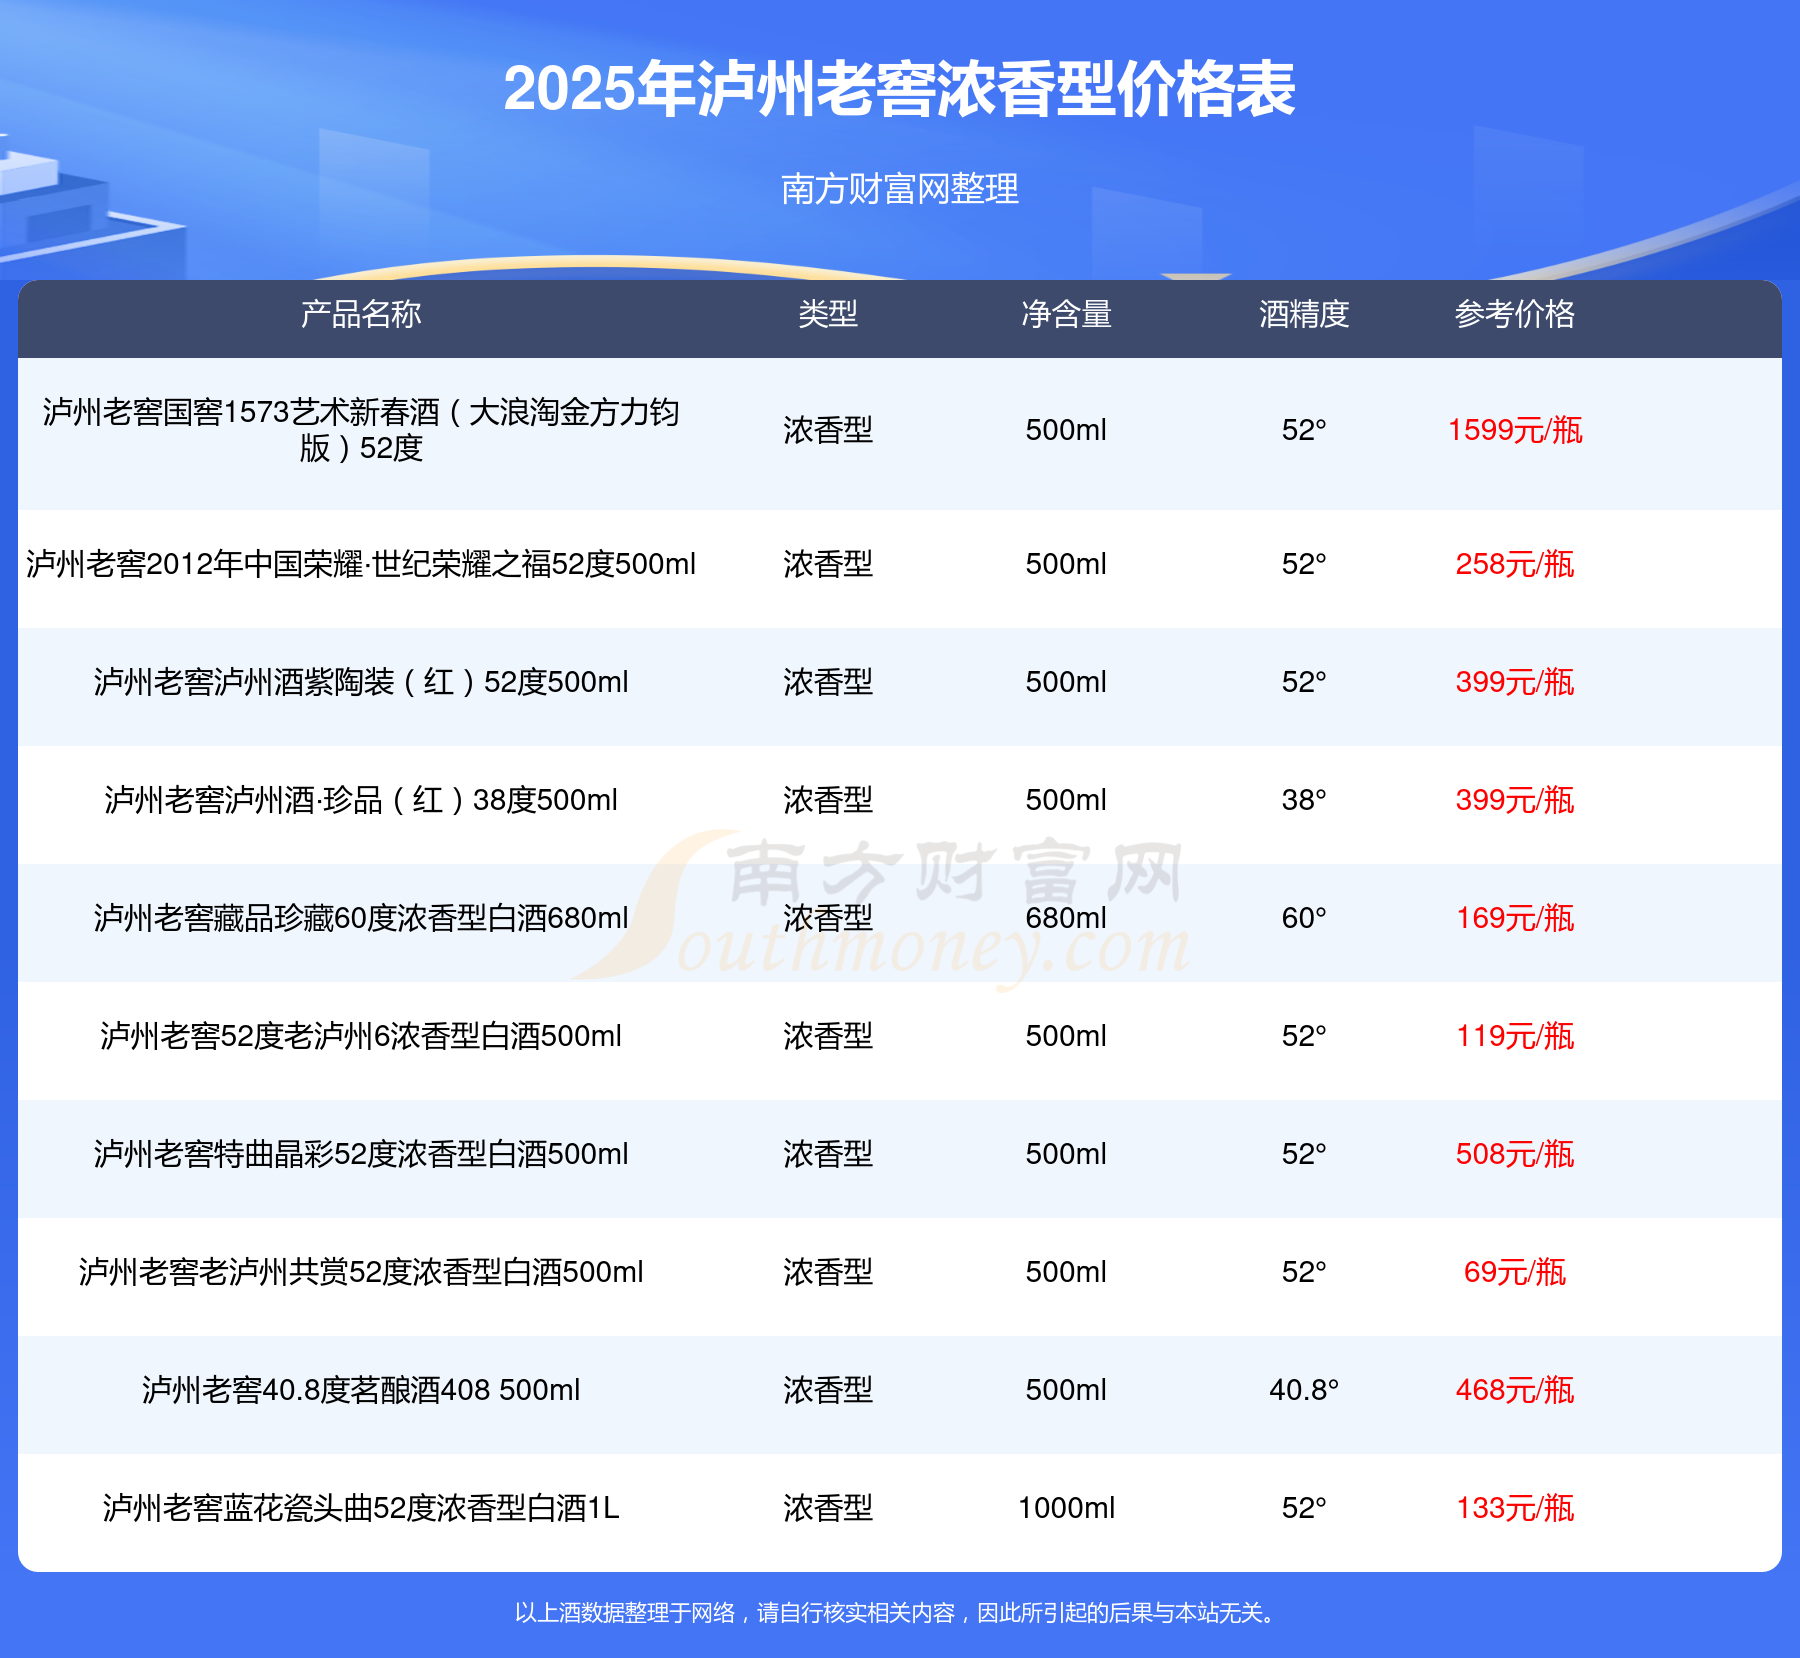Click 500ml in the 茗酿酒408 row
Screen dimensions: 1800x1658
[x=1066, y=1390]
